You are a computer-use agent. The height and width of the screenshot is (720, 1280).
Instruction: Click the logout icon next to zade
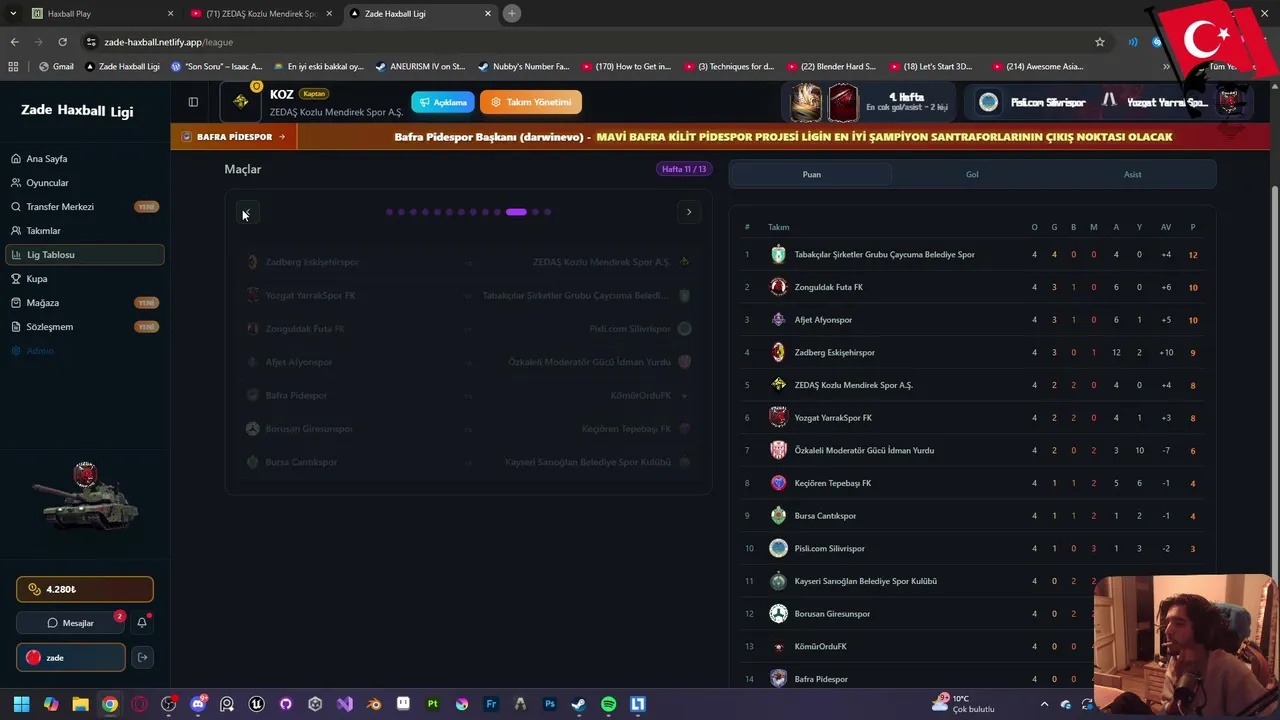(143, 657)
